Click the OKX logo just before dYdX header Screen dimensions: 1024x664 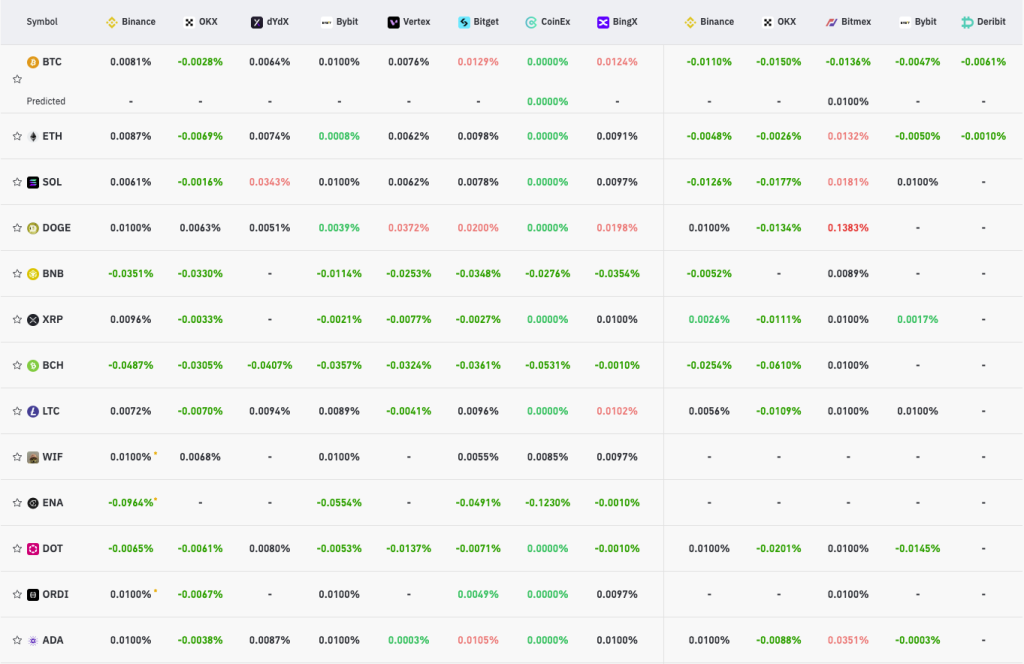point(189,22)
